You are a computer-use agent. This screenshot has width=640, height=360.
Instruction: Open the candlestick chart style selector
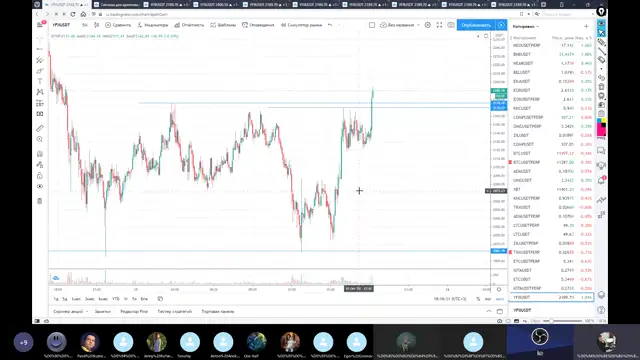[x=96, y=25]
